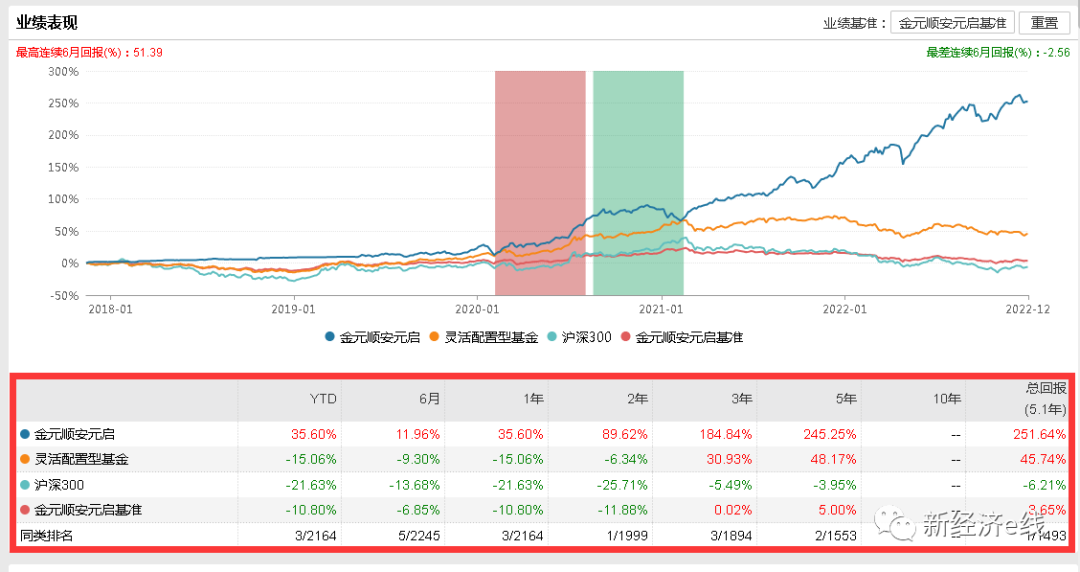Select the 6月 column header

(428, 398)
